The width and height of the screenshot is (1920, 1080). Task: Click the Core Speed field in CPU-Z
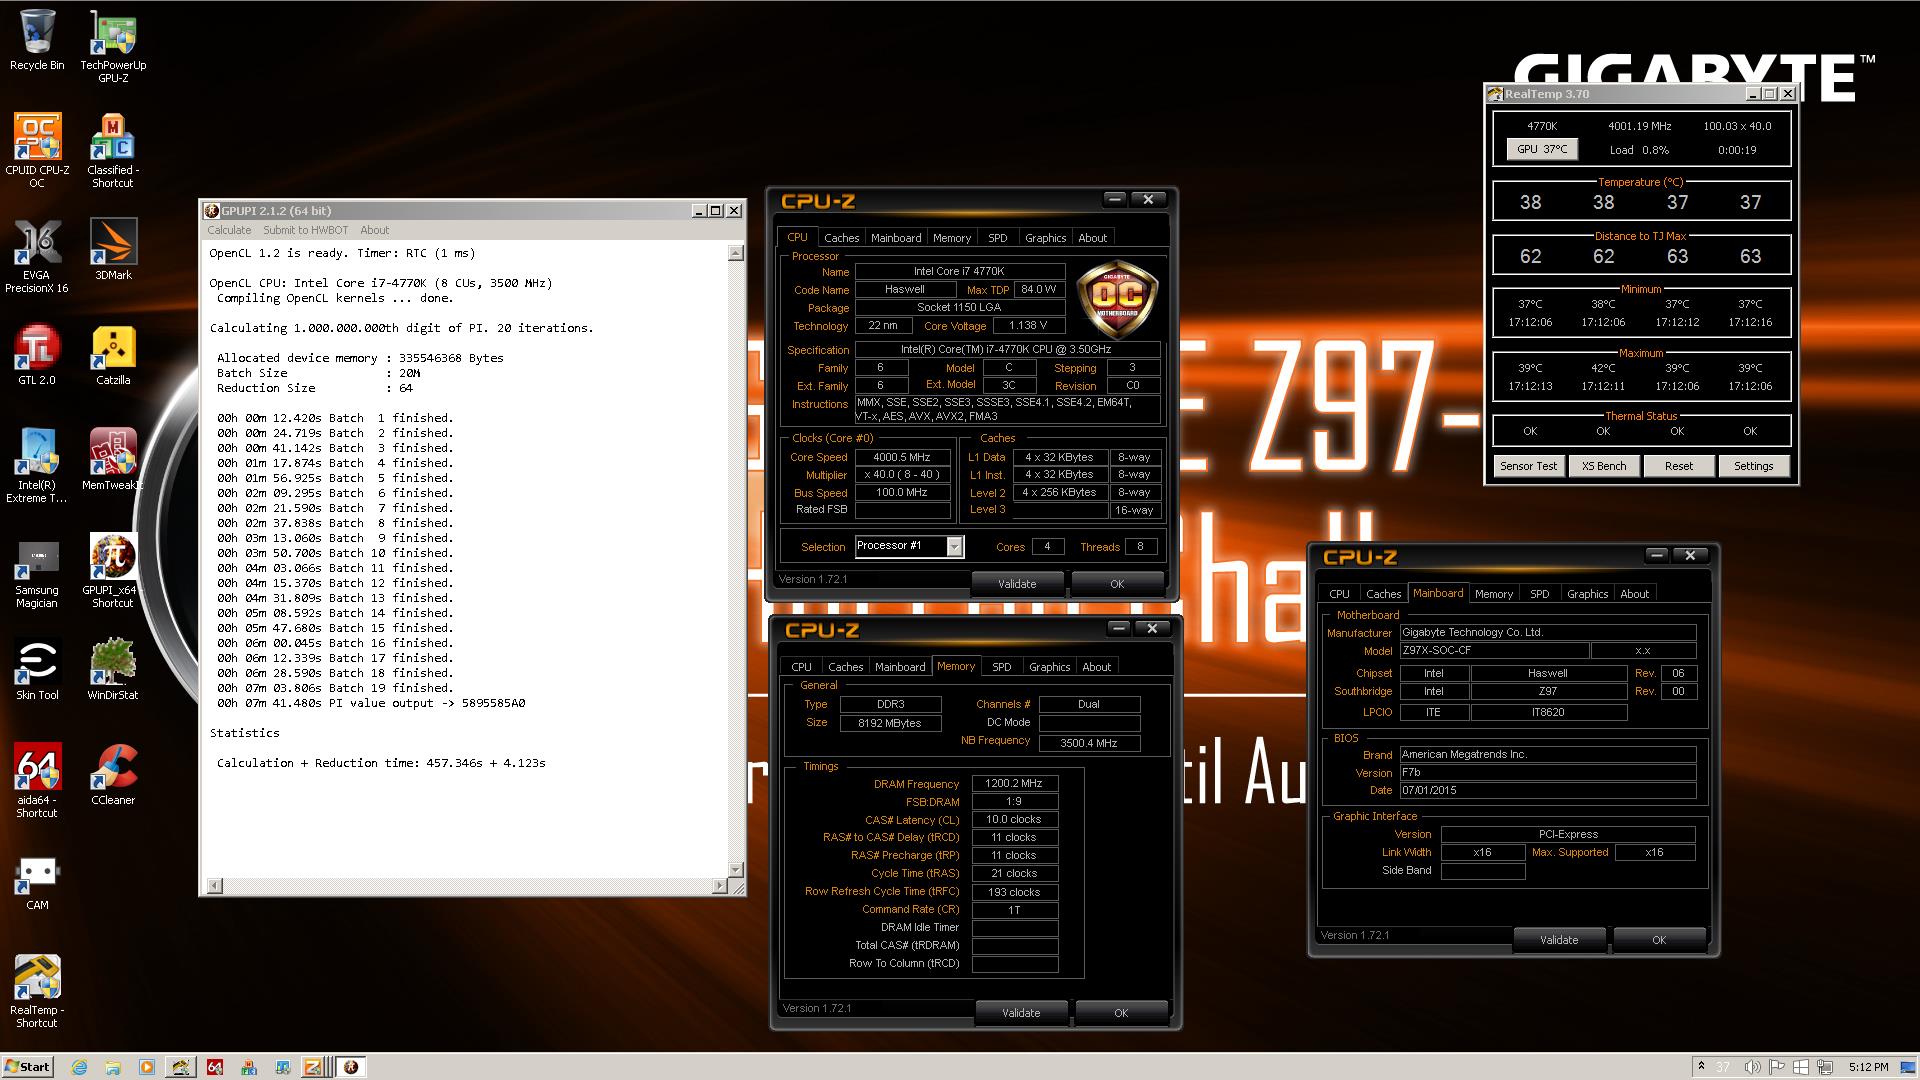coord(902,457)
